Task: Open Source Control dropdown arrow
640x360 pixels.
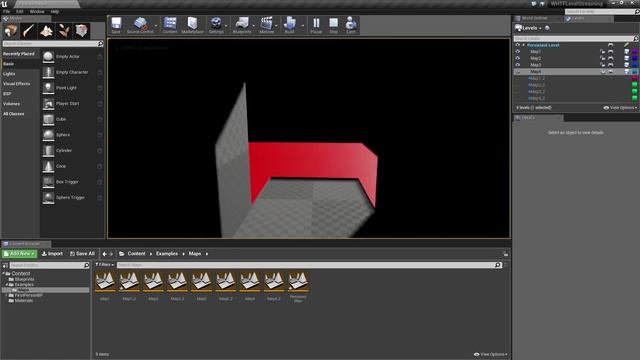Action: tap(156, 25)
